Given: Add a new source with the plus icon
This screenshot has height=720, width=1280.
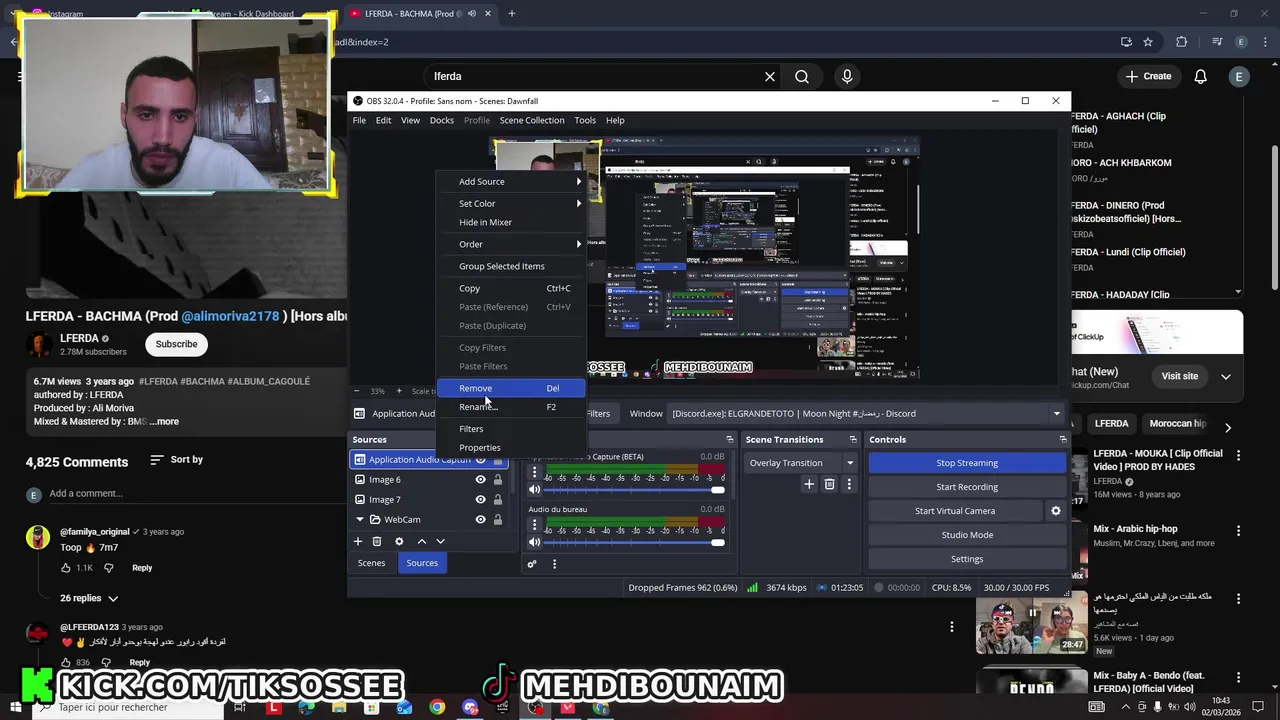Looking at the screenshot, I should (358, 541).
